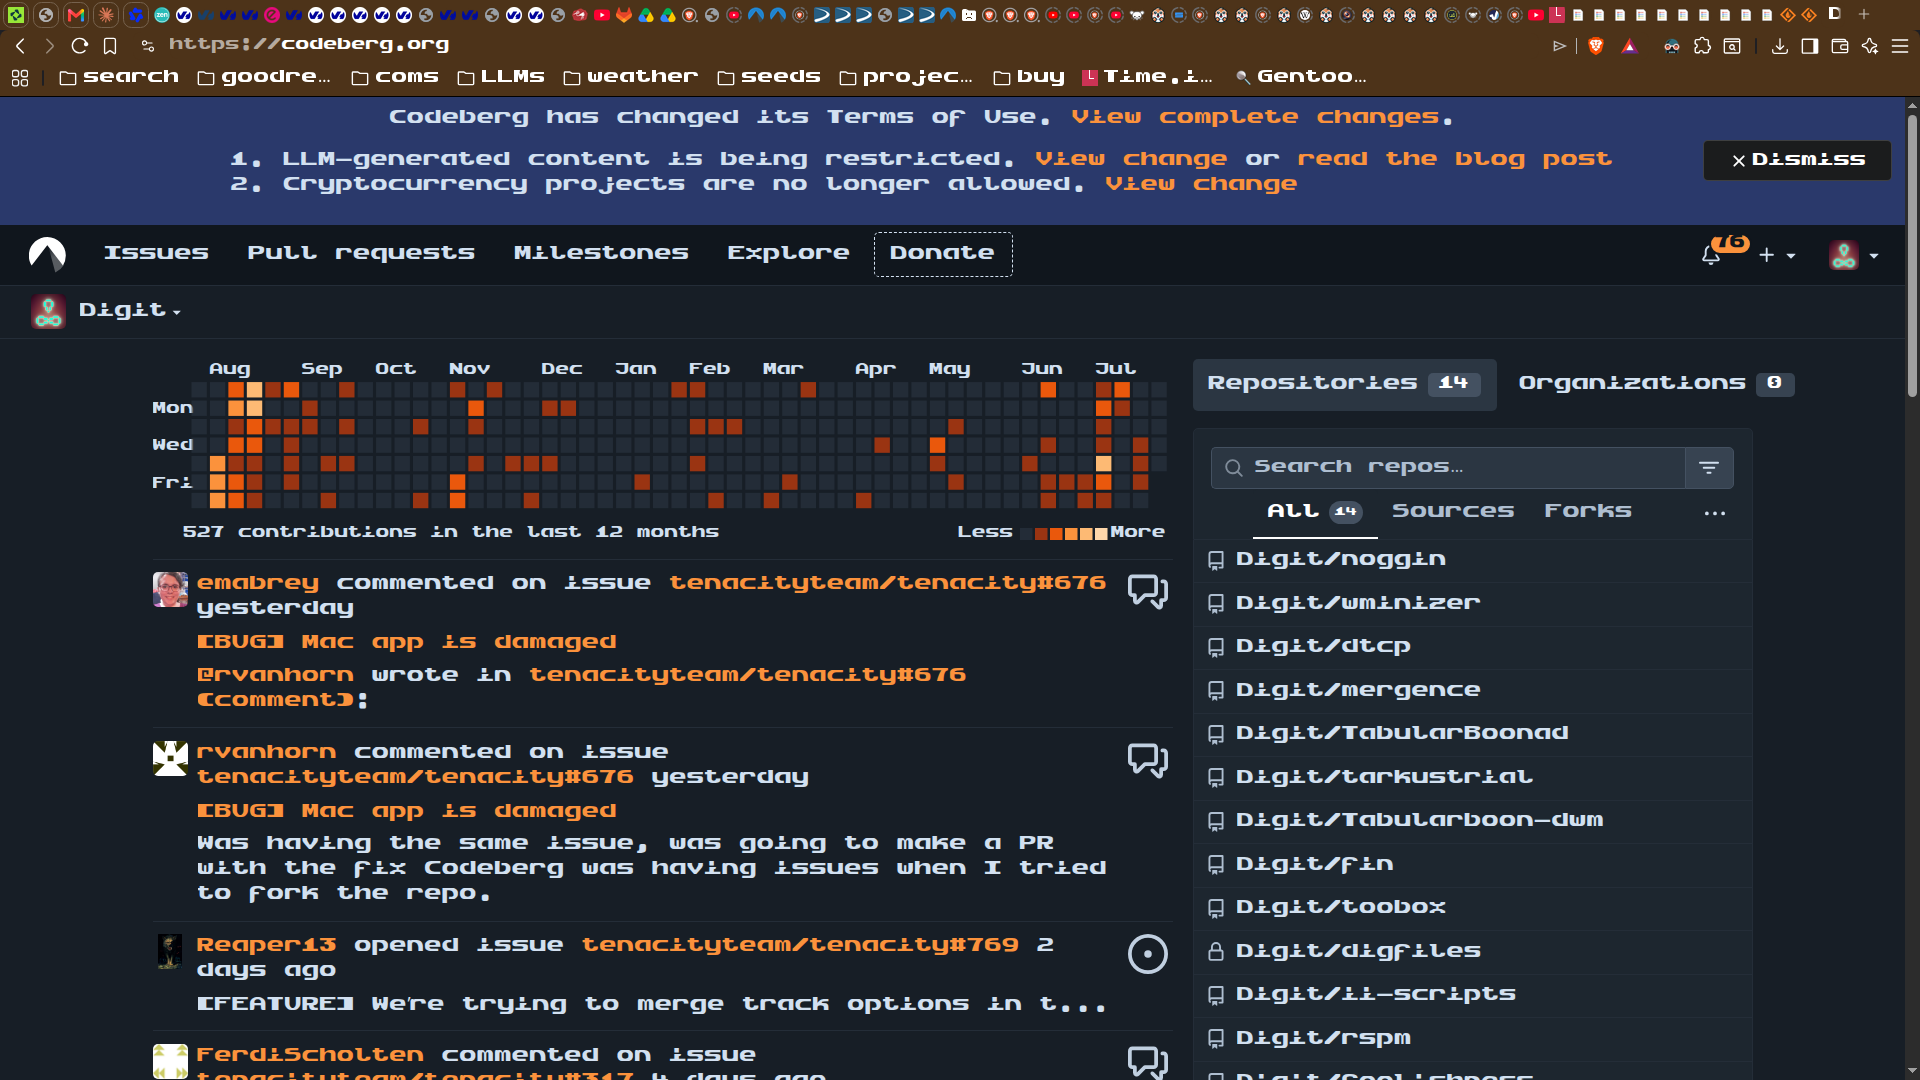Reload the Codeberg page
This screenshot has height=1080, width=1920.
click(80, 45)
